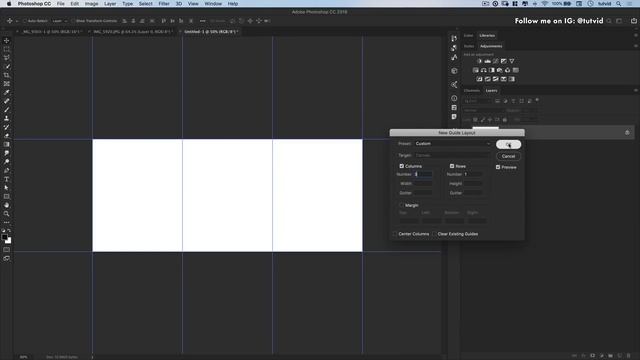Open the File menu
This screenshot has width=640, height=360.
60,4
